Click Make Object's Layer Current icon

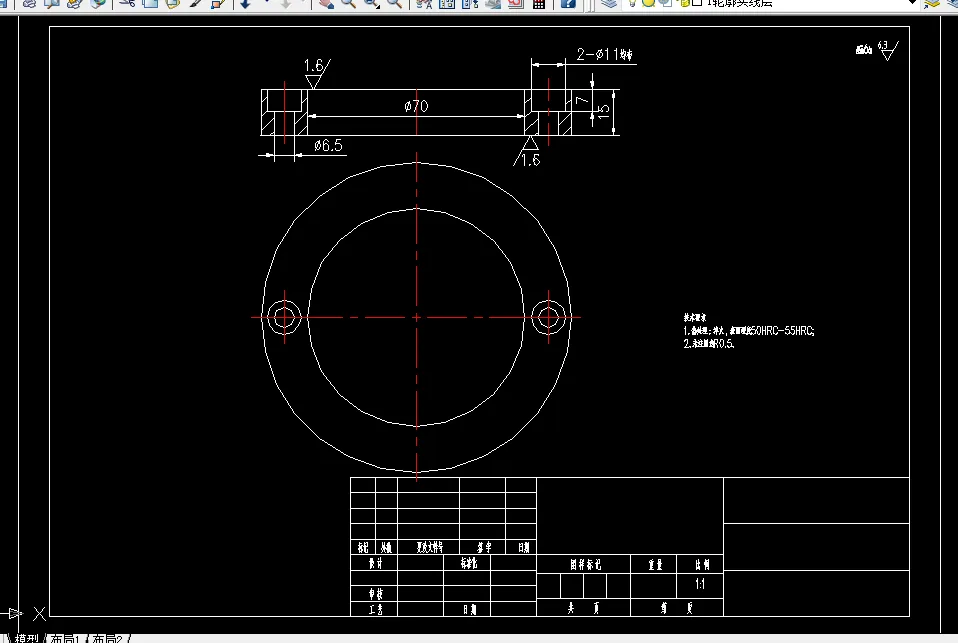(932, 3)
